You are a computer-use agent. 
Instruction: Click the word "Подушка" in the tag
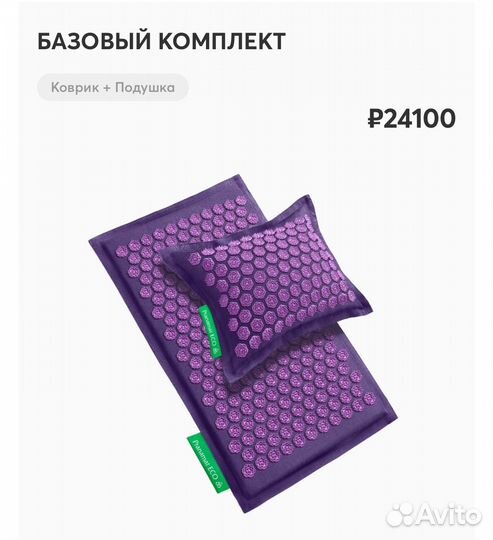click(145, 88)
